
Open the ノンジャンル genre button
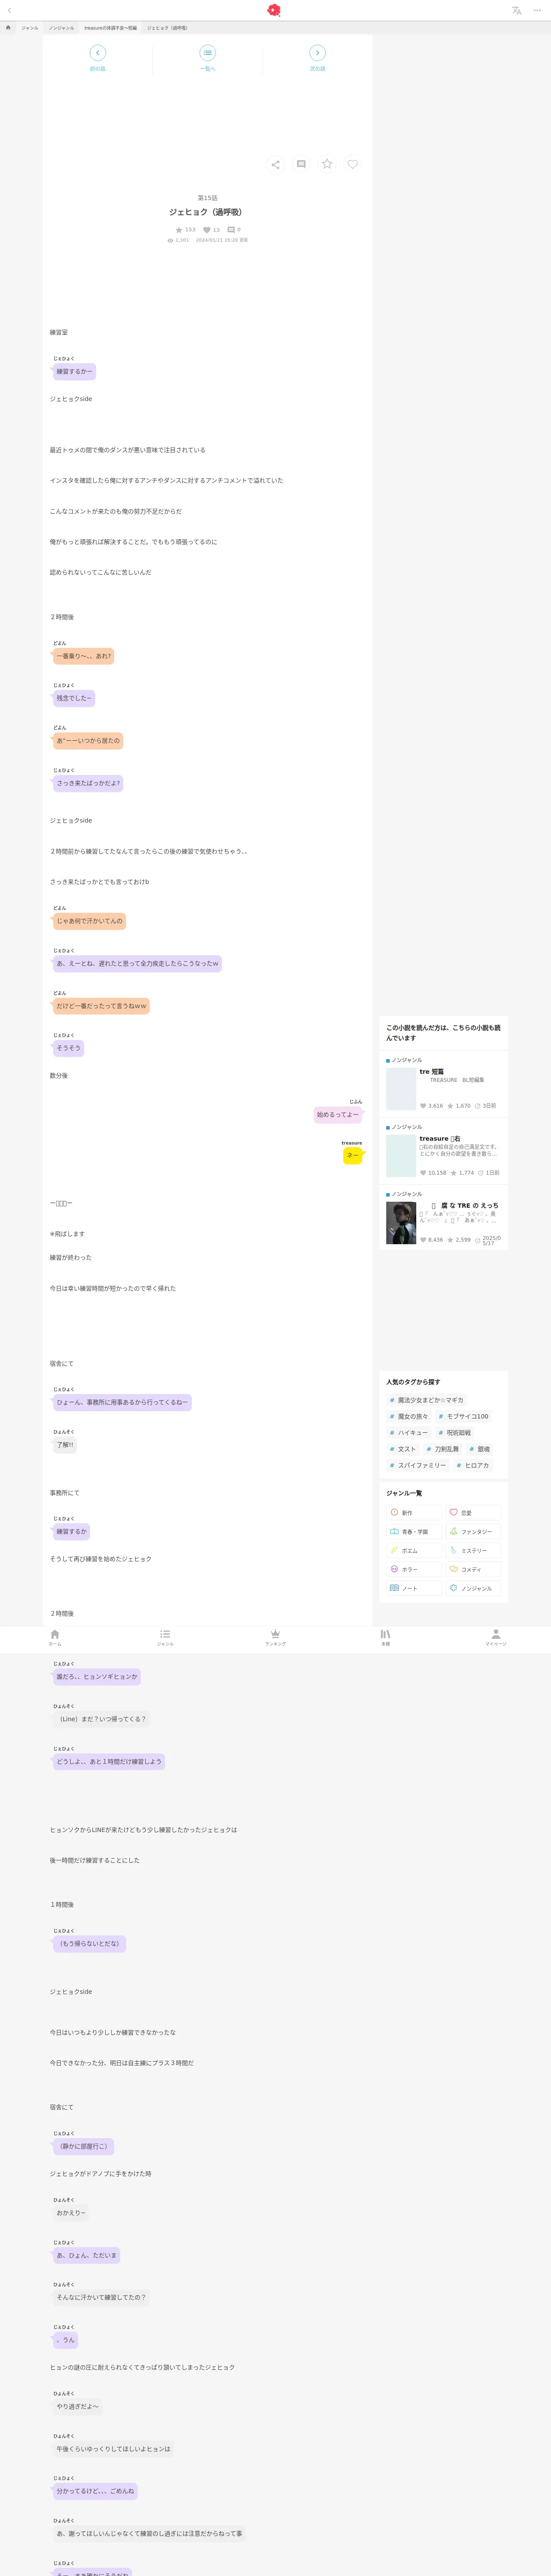coord(473,1588)
